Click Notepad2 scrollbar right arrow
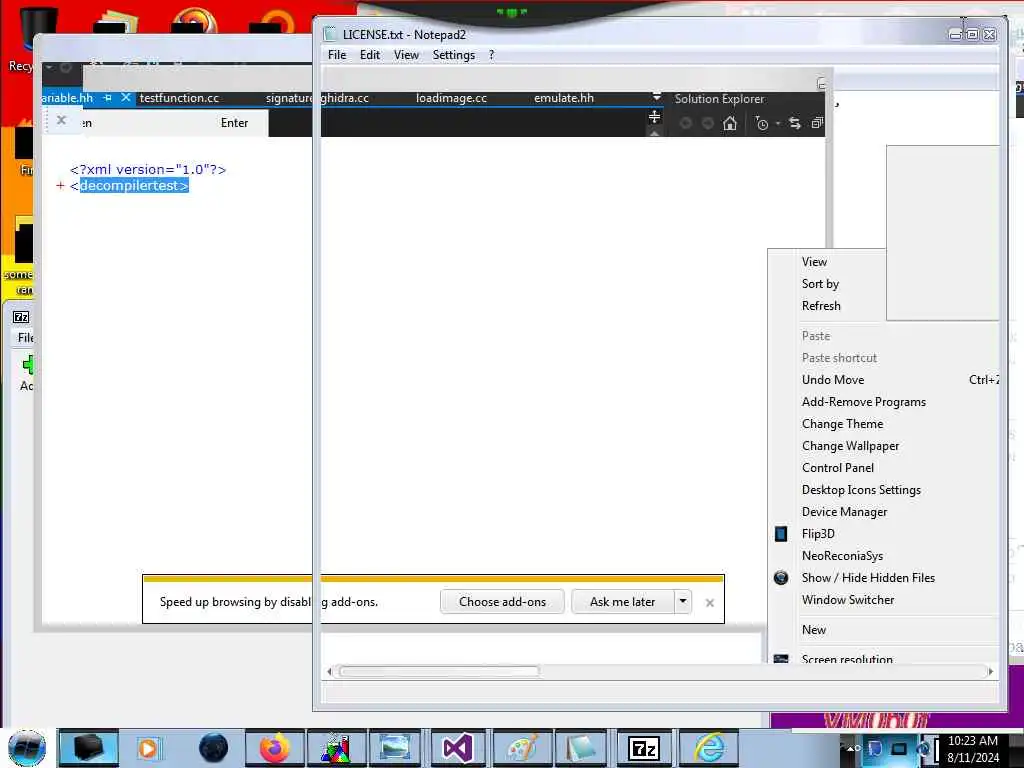The width and height of the screenshot is (1024, 768). 991,671
